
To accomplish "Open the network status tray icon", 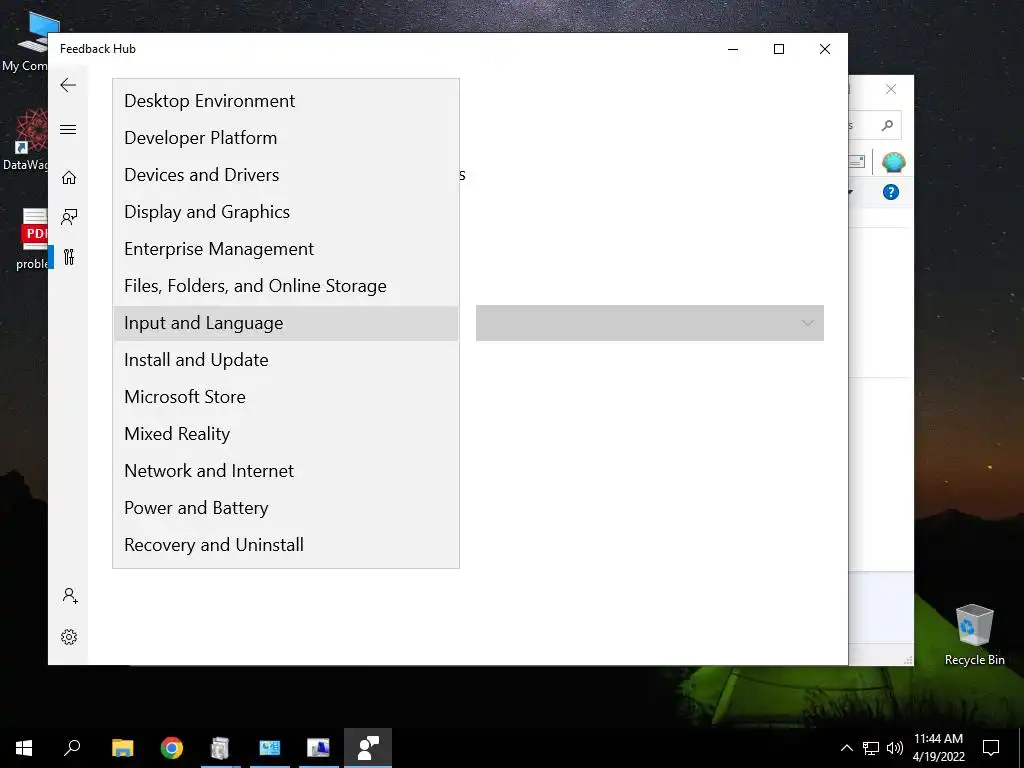I will tap(871, 748).
